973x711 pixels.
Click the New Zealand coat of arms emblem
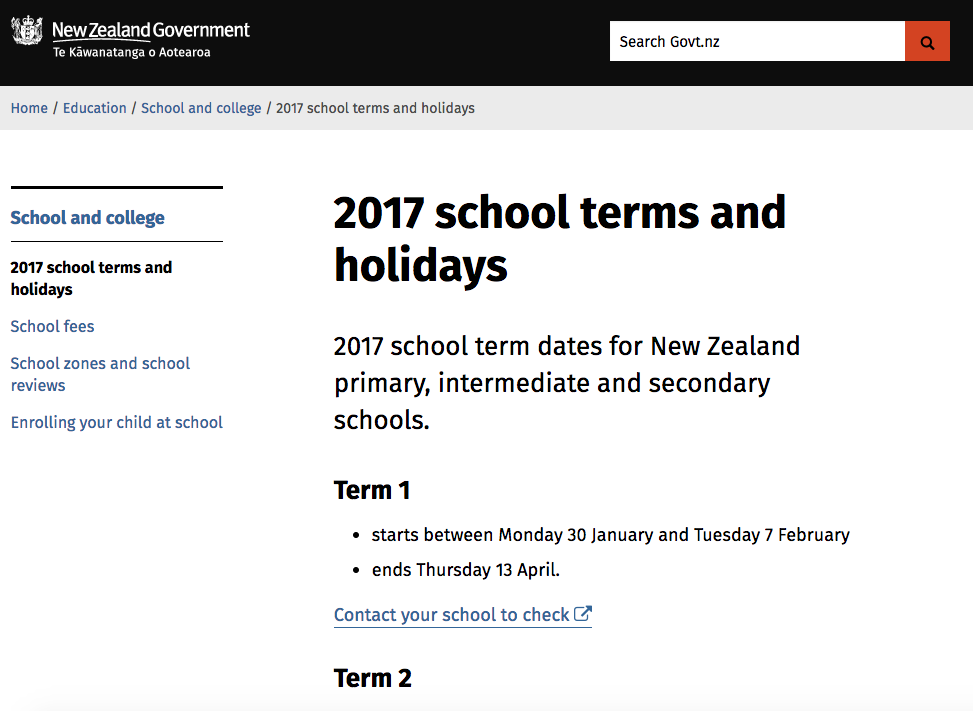[27, 29]
